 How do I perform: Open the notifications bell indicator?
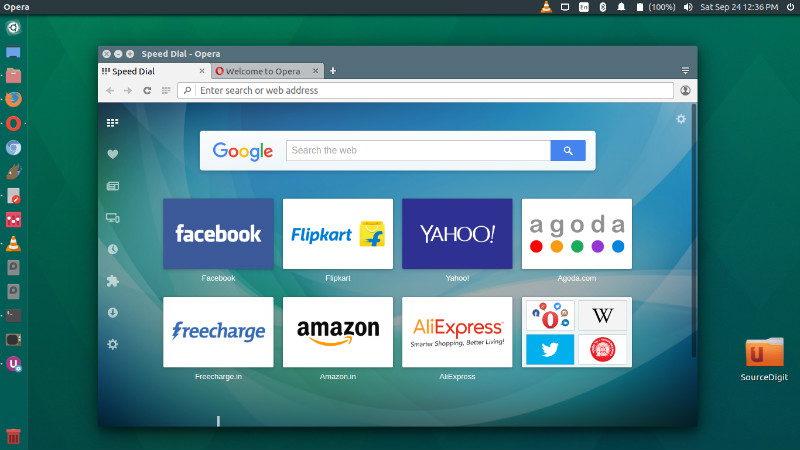tap(621, 7)
